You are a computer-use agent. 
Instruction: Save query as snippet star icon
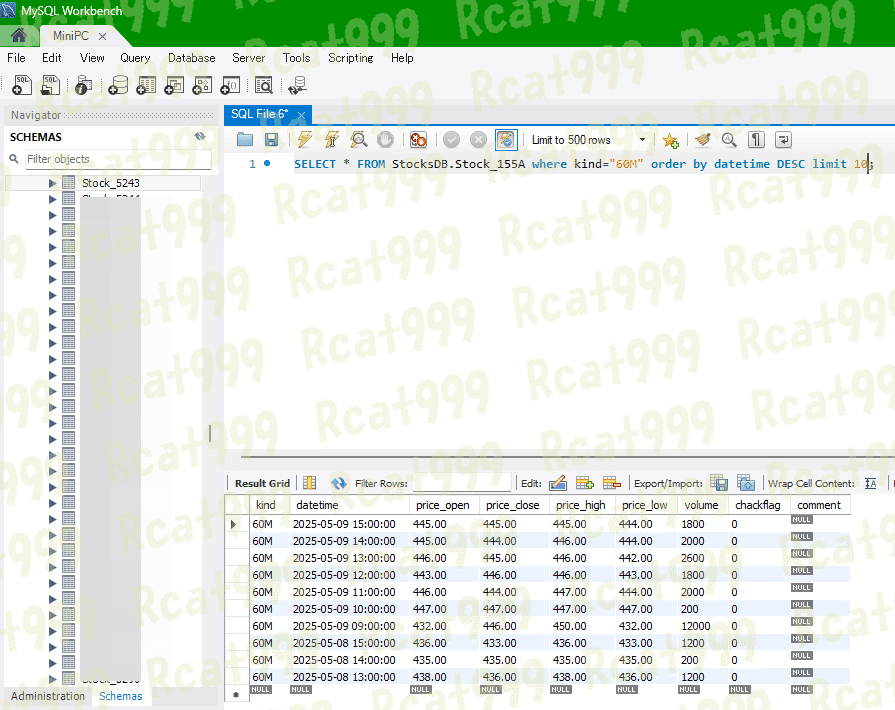pos(670,140)
